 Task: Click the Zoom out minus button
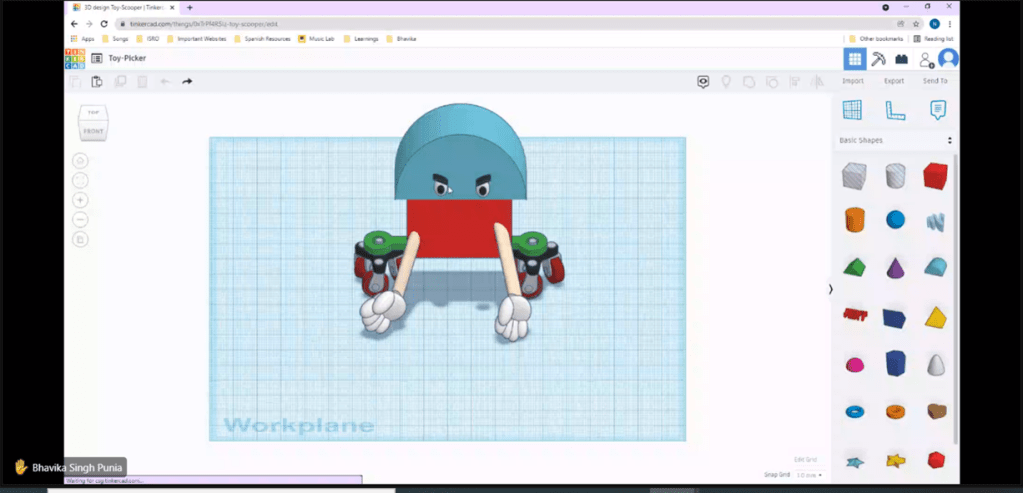point(81,219)
